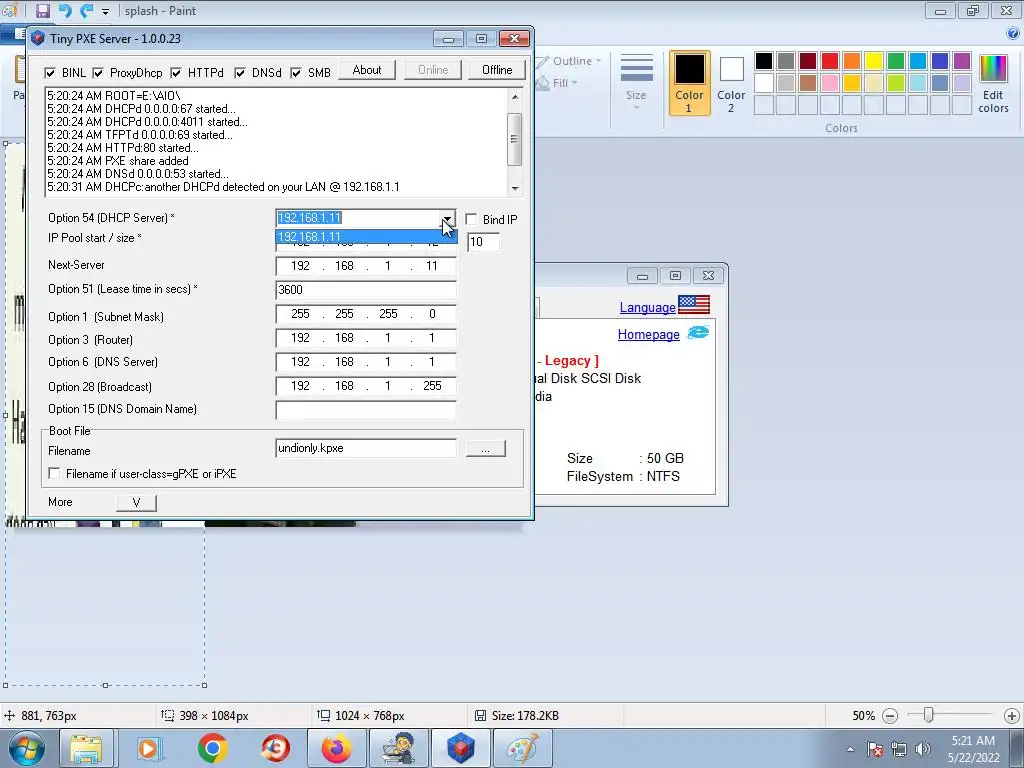
Task: Pick the yellow palette swatch
Action: tap(874, 61)
